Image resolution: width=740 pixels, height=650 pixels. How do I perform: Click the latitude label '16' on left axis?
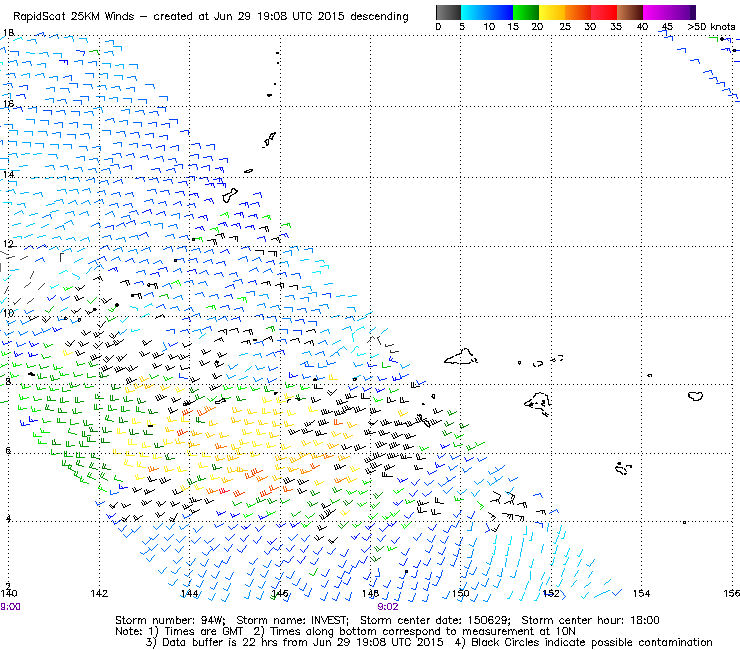(x=8, y=104)
